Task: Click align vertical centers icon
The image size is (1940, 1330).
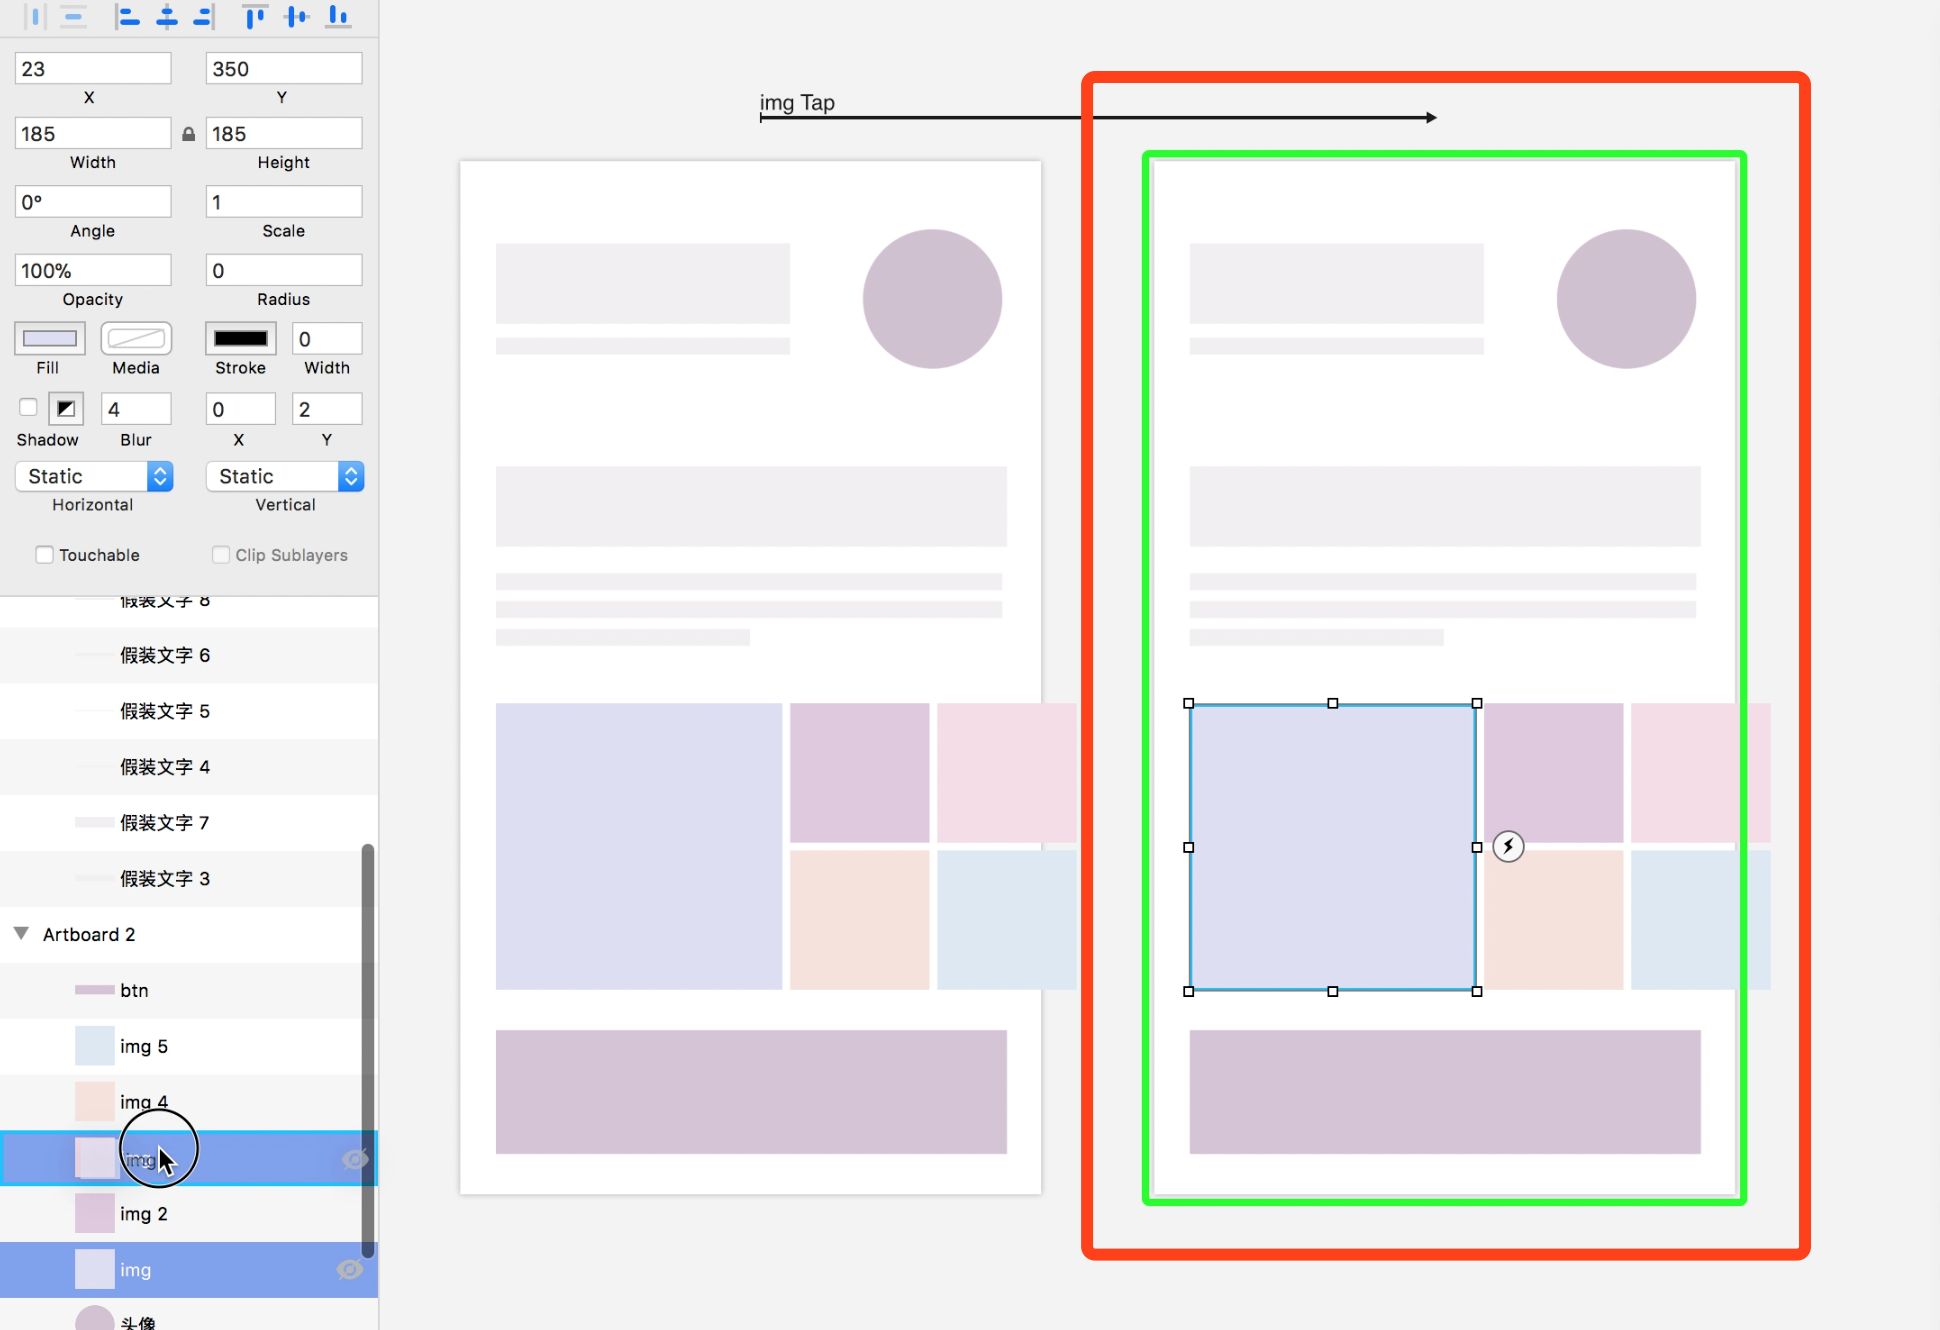Action: [297, 16]
